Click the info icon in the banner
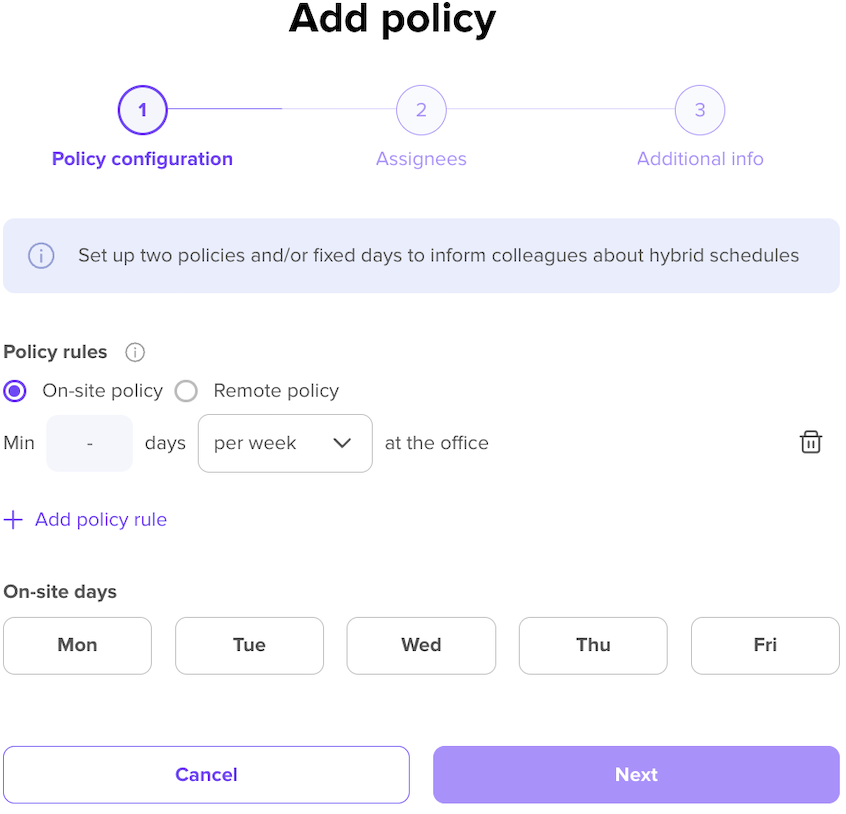 pyautogui.click(x=41, y=256)
